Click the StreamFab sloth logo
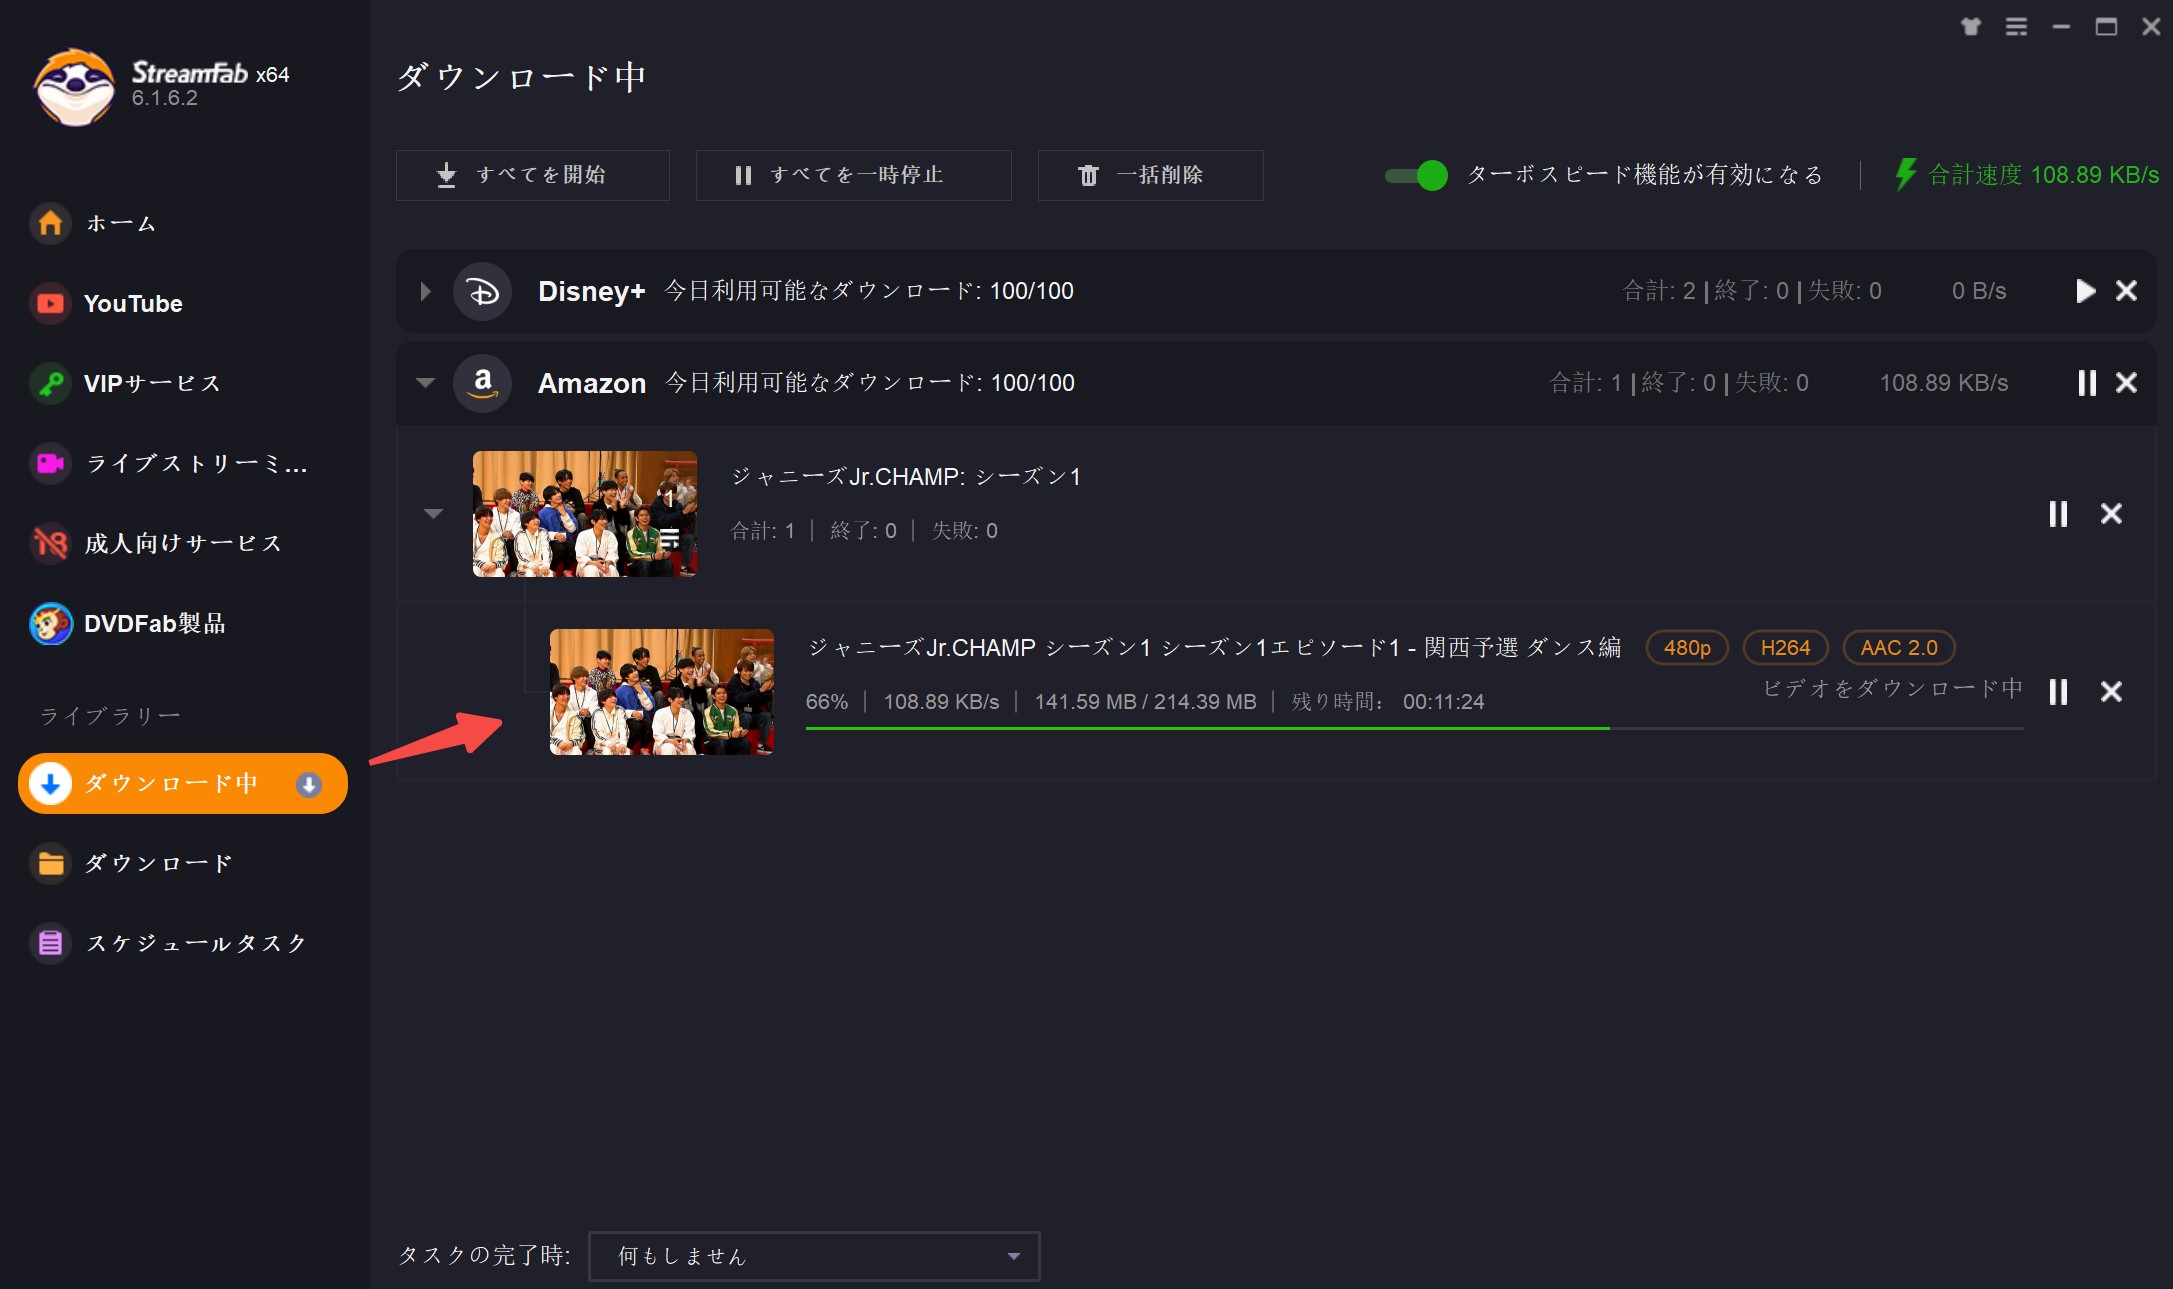Screen dimensions: 2173x1289 74,87
